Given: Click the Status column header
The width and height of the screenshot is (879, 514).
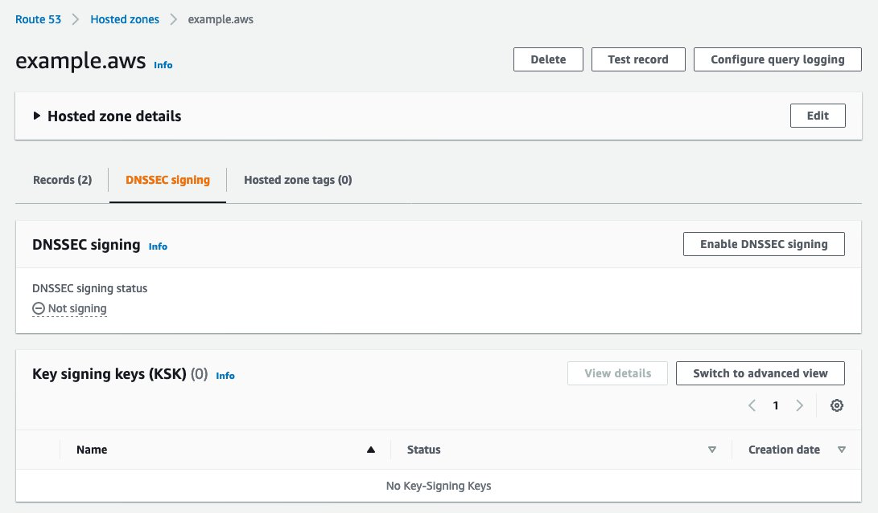Looking at the screenshot, I should [x=424, y=450].
